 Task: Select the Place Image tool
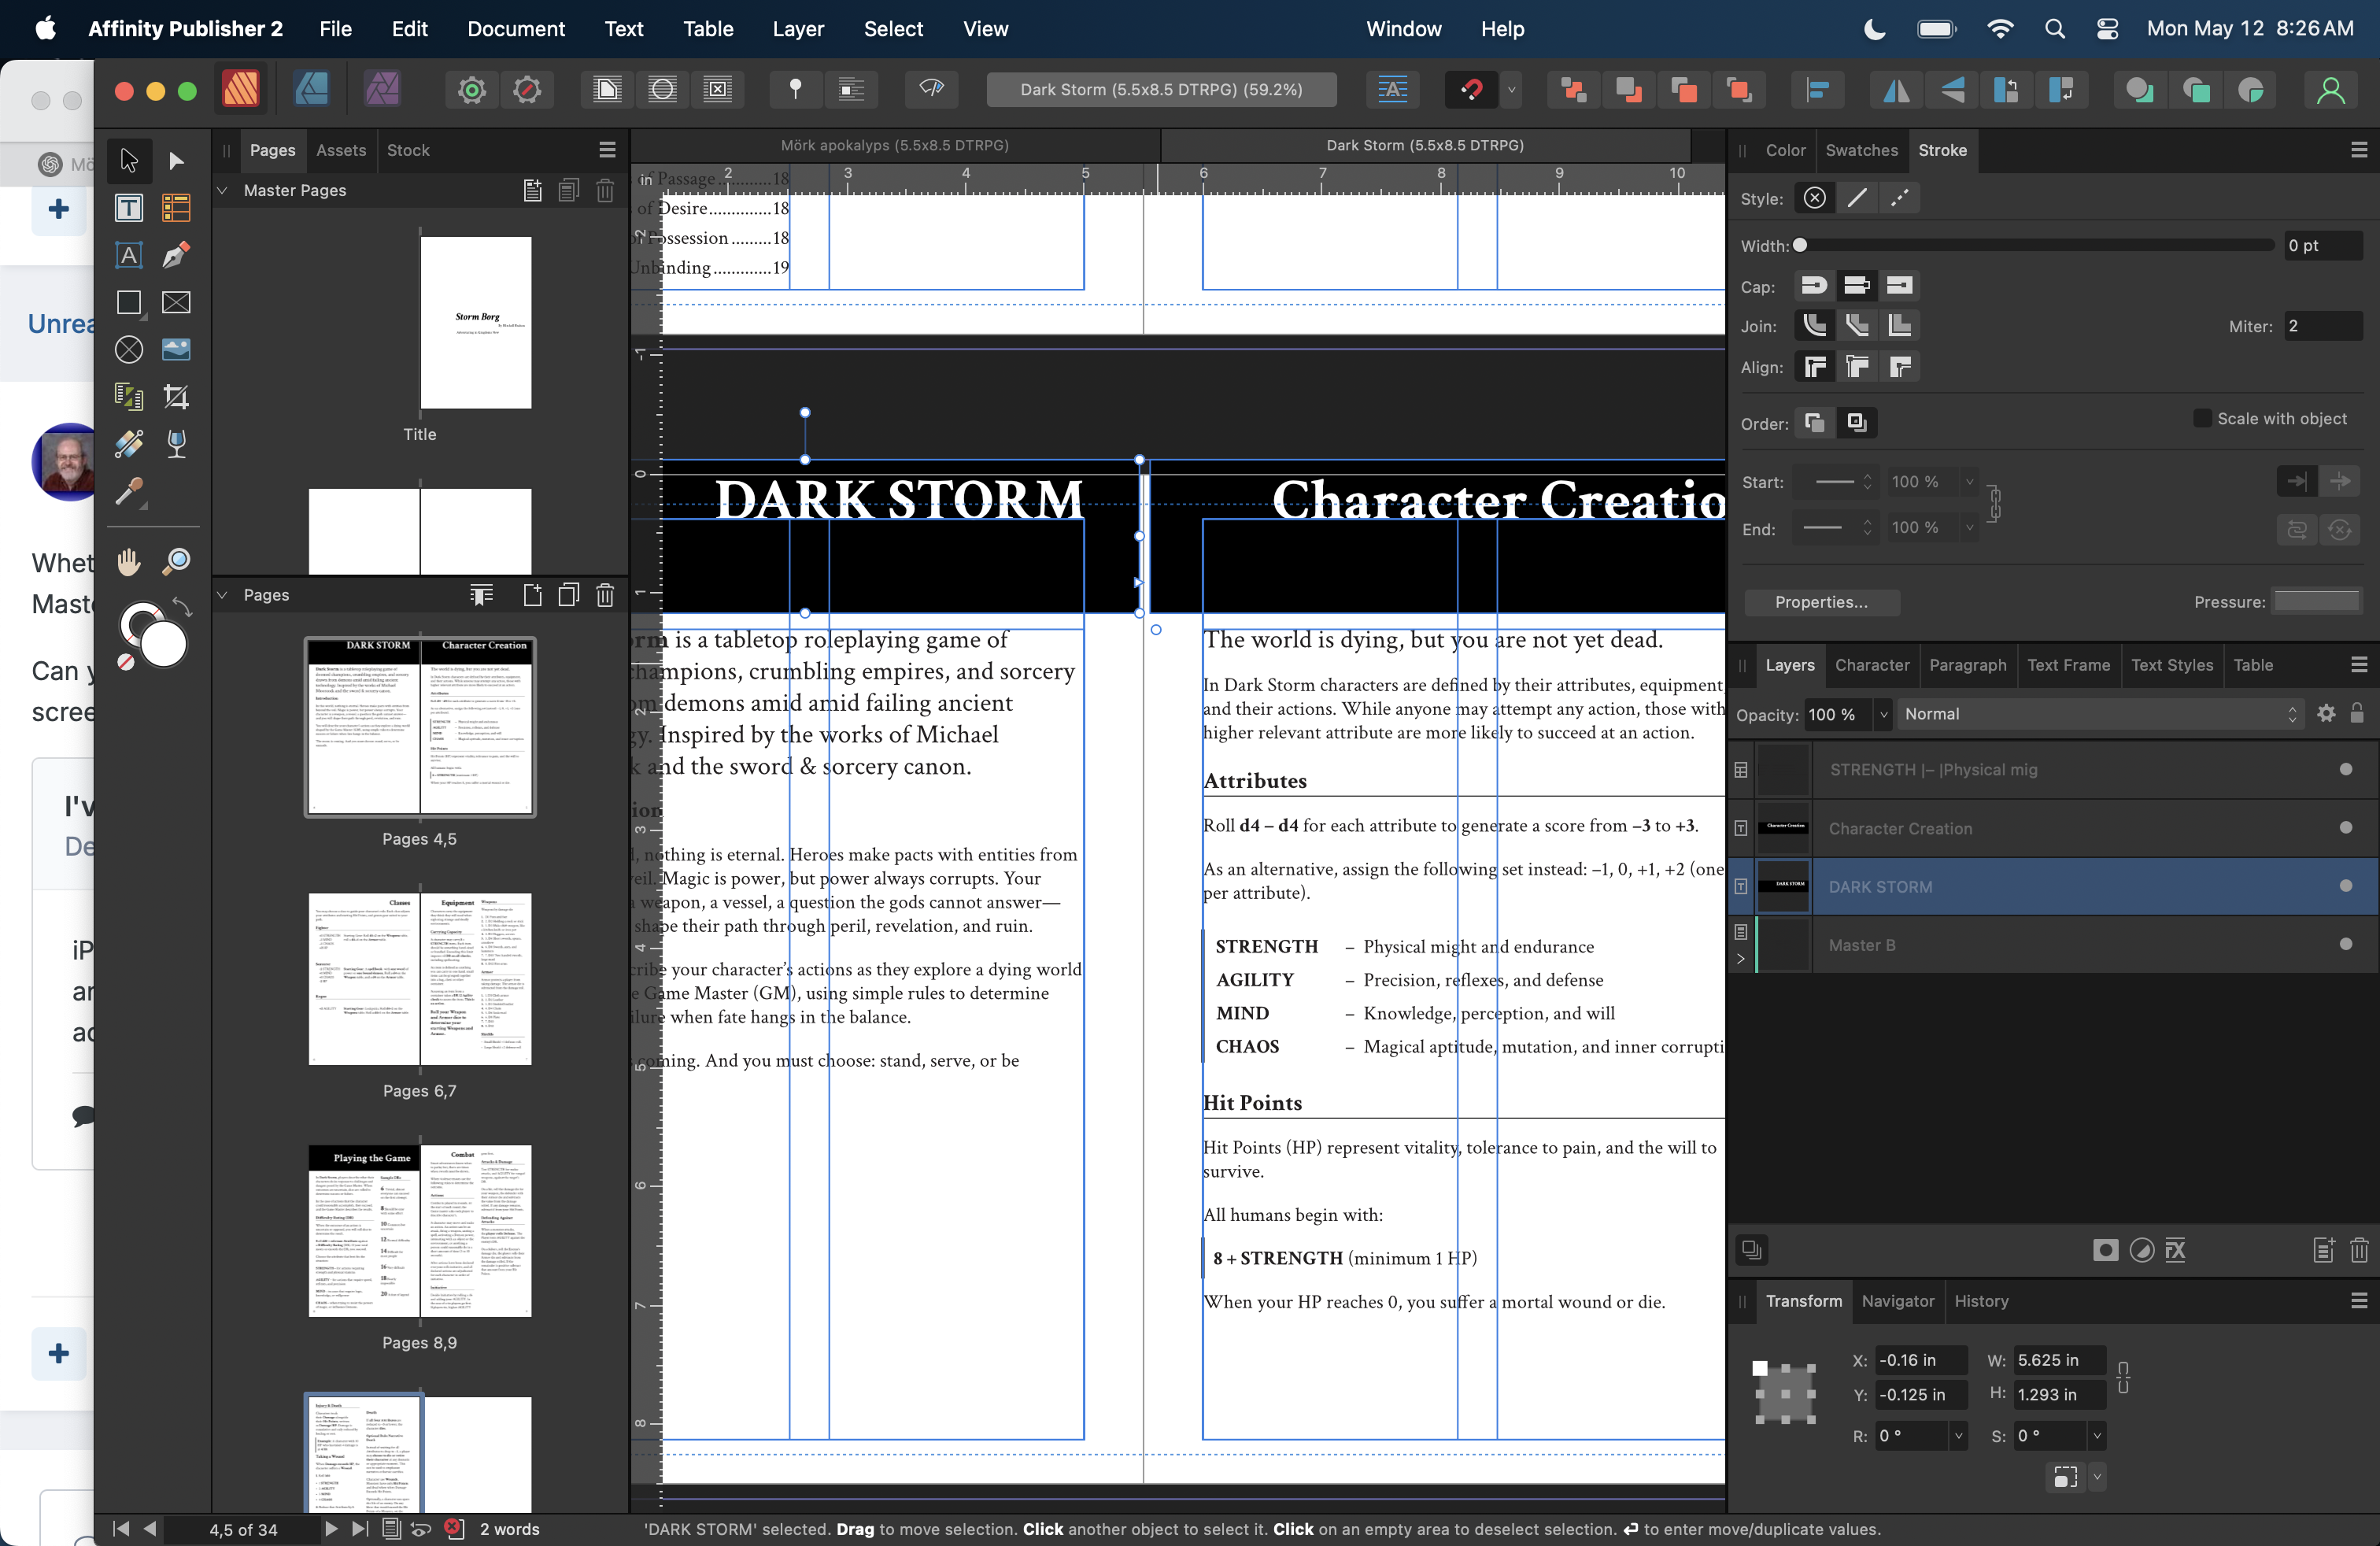[x=176, y=349]
